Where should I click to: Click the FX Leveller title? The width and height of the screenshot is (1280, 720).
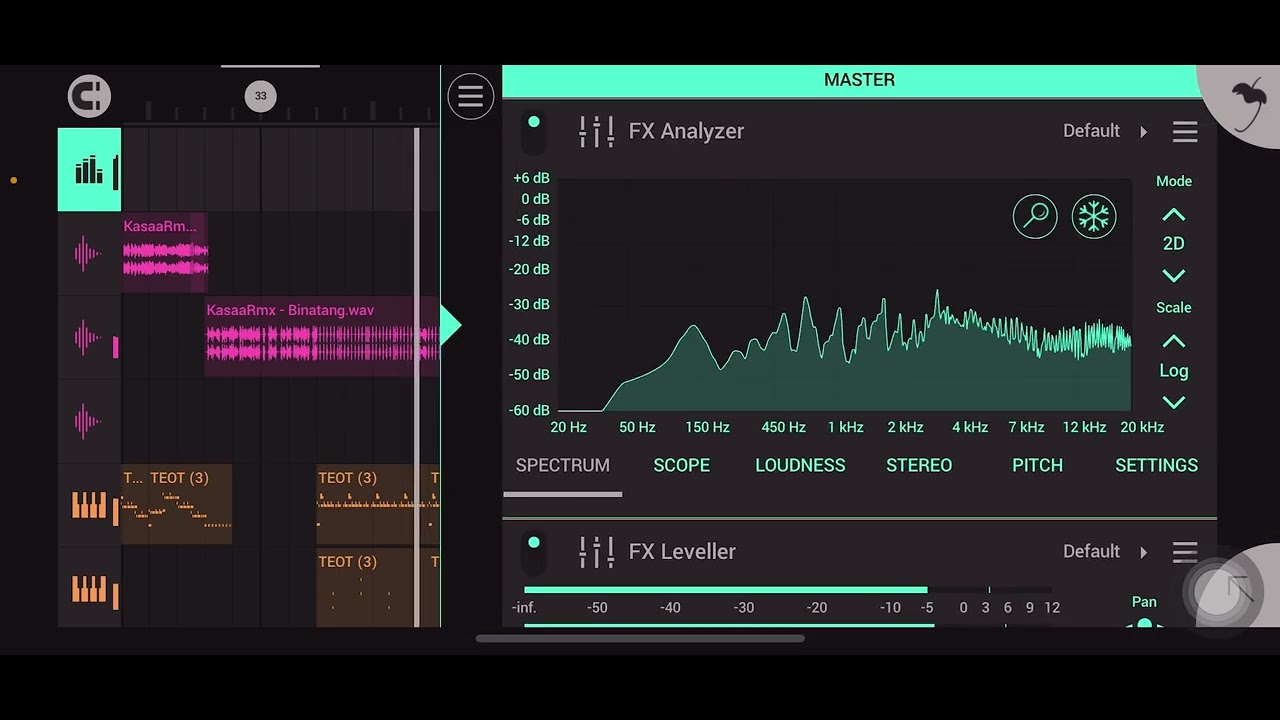682,552
